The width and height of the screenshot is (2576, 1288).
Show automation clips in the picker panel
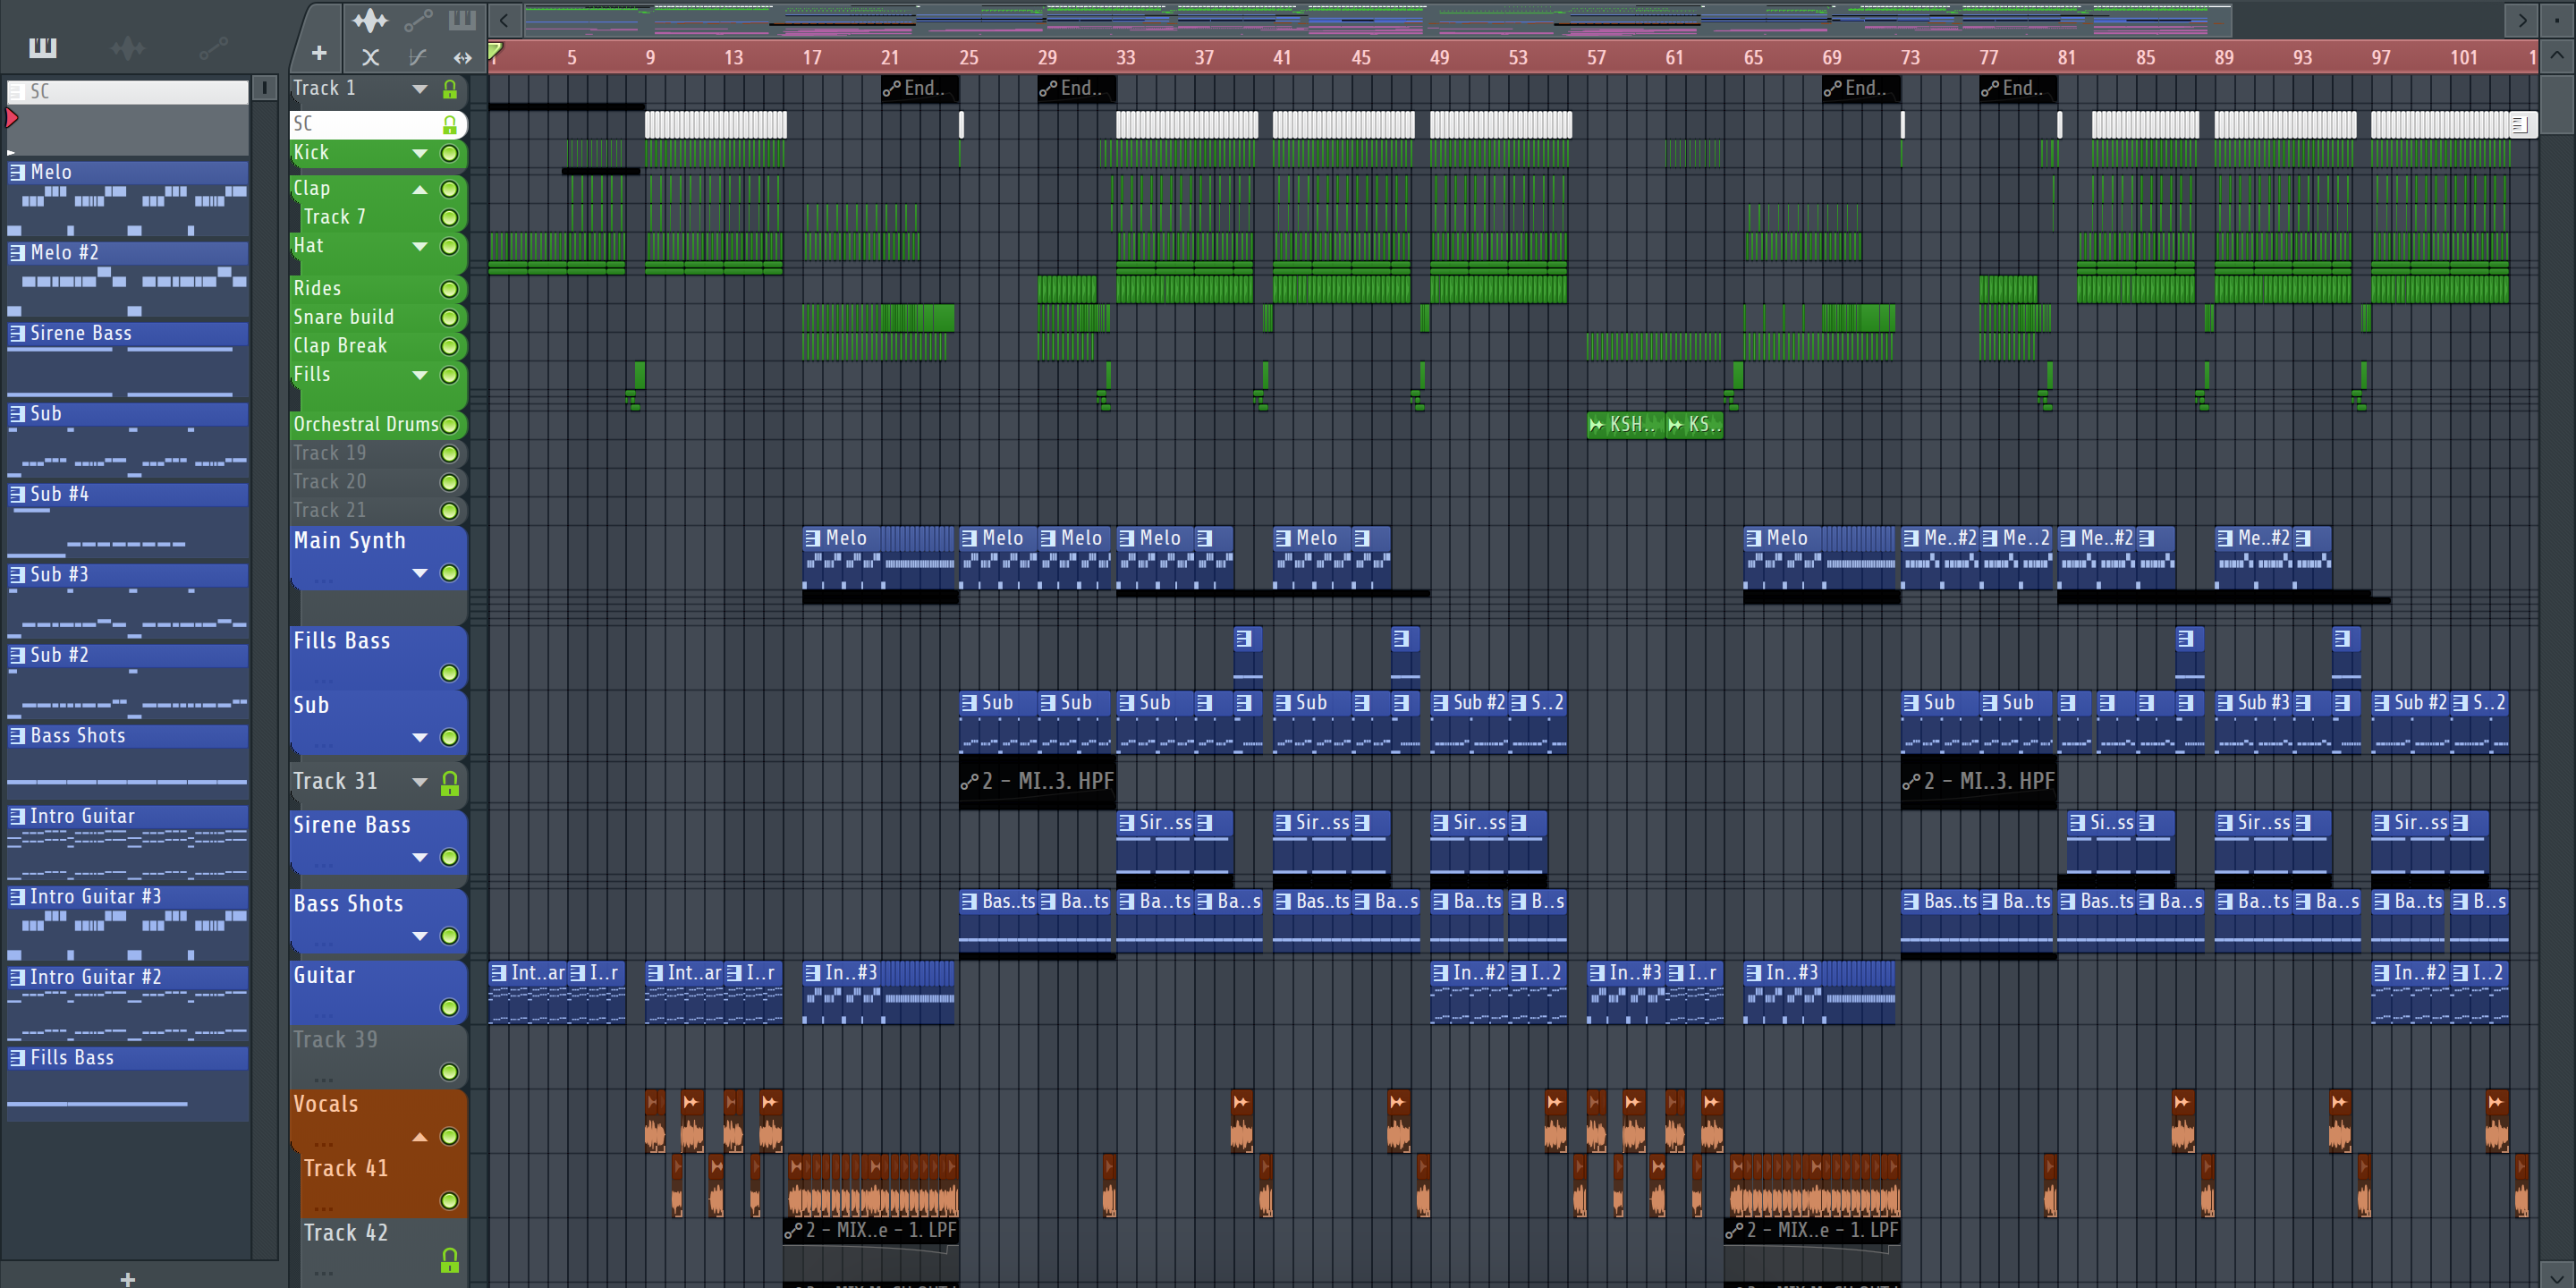tap(213, 47)
